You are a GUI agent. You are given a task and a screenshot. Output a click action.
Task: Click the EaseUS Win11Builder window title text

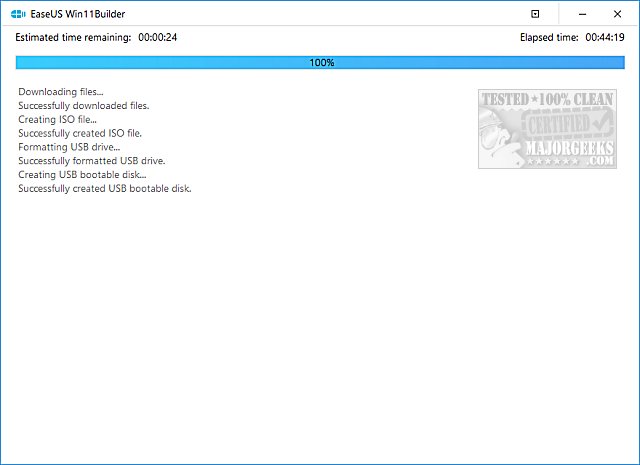click(x=78, y=14)
